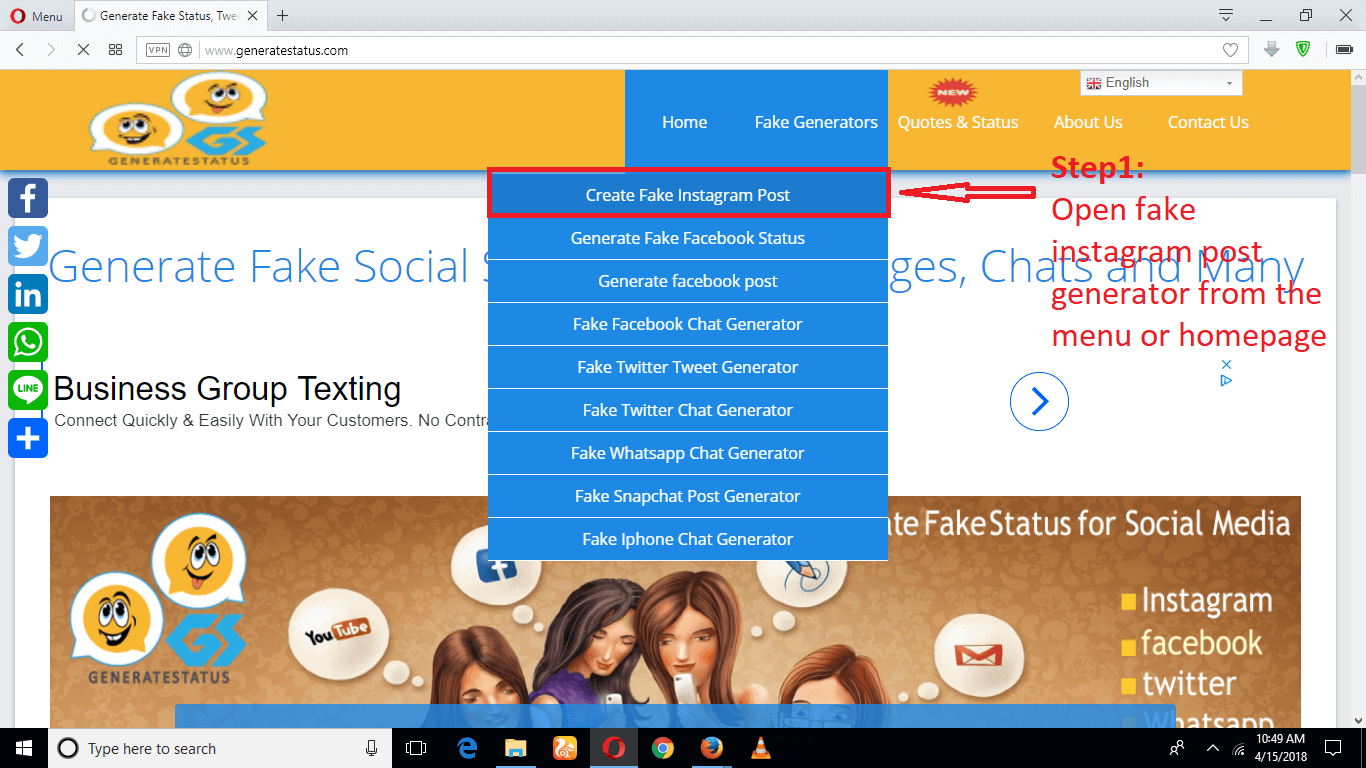Open Opera Menu button

[x=36, y=16]
